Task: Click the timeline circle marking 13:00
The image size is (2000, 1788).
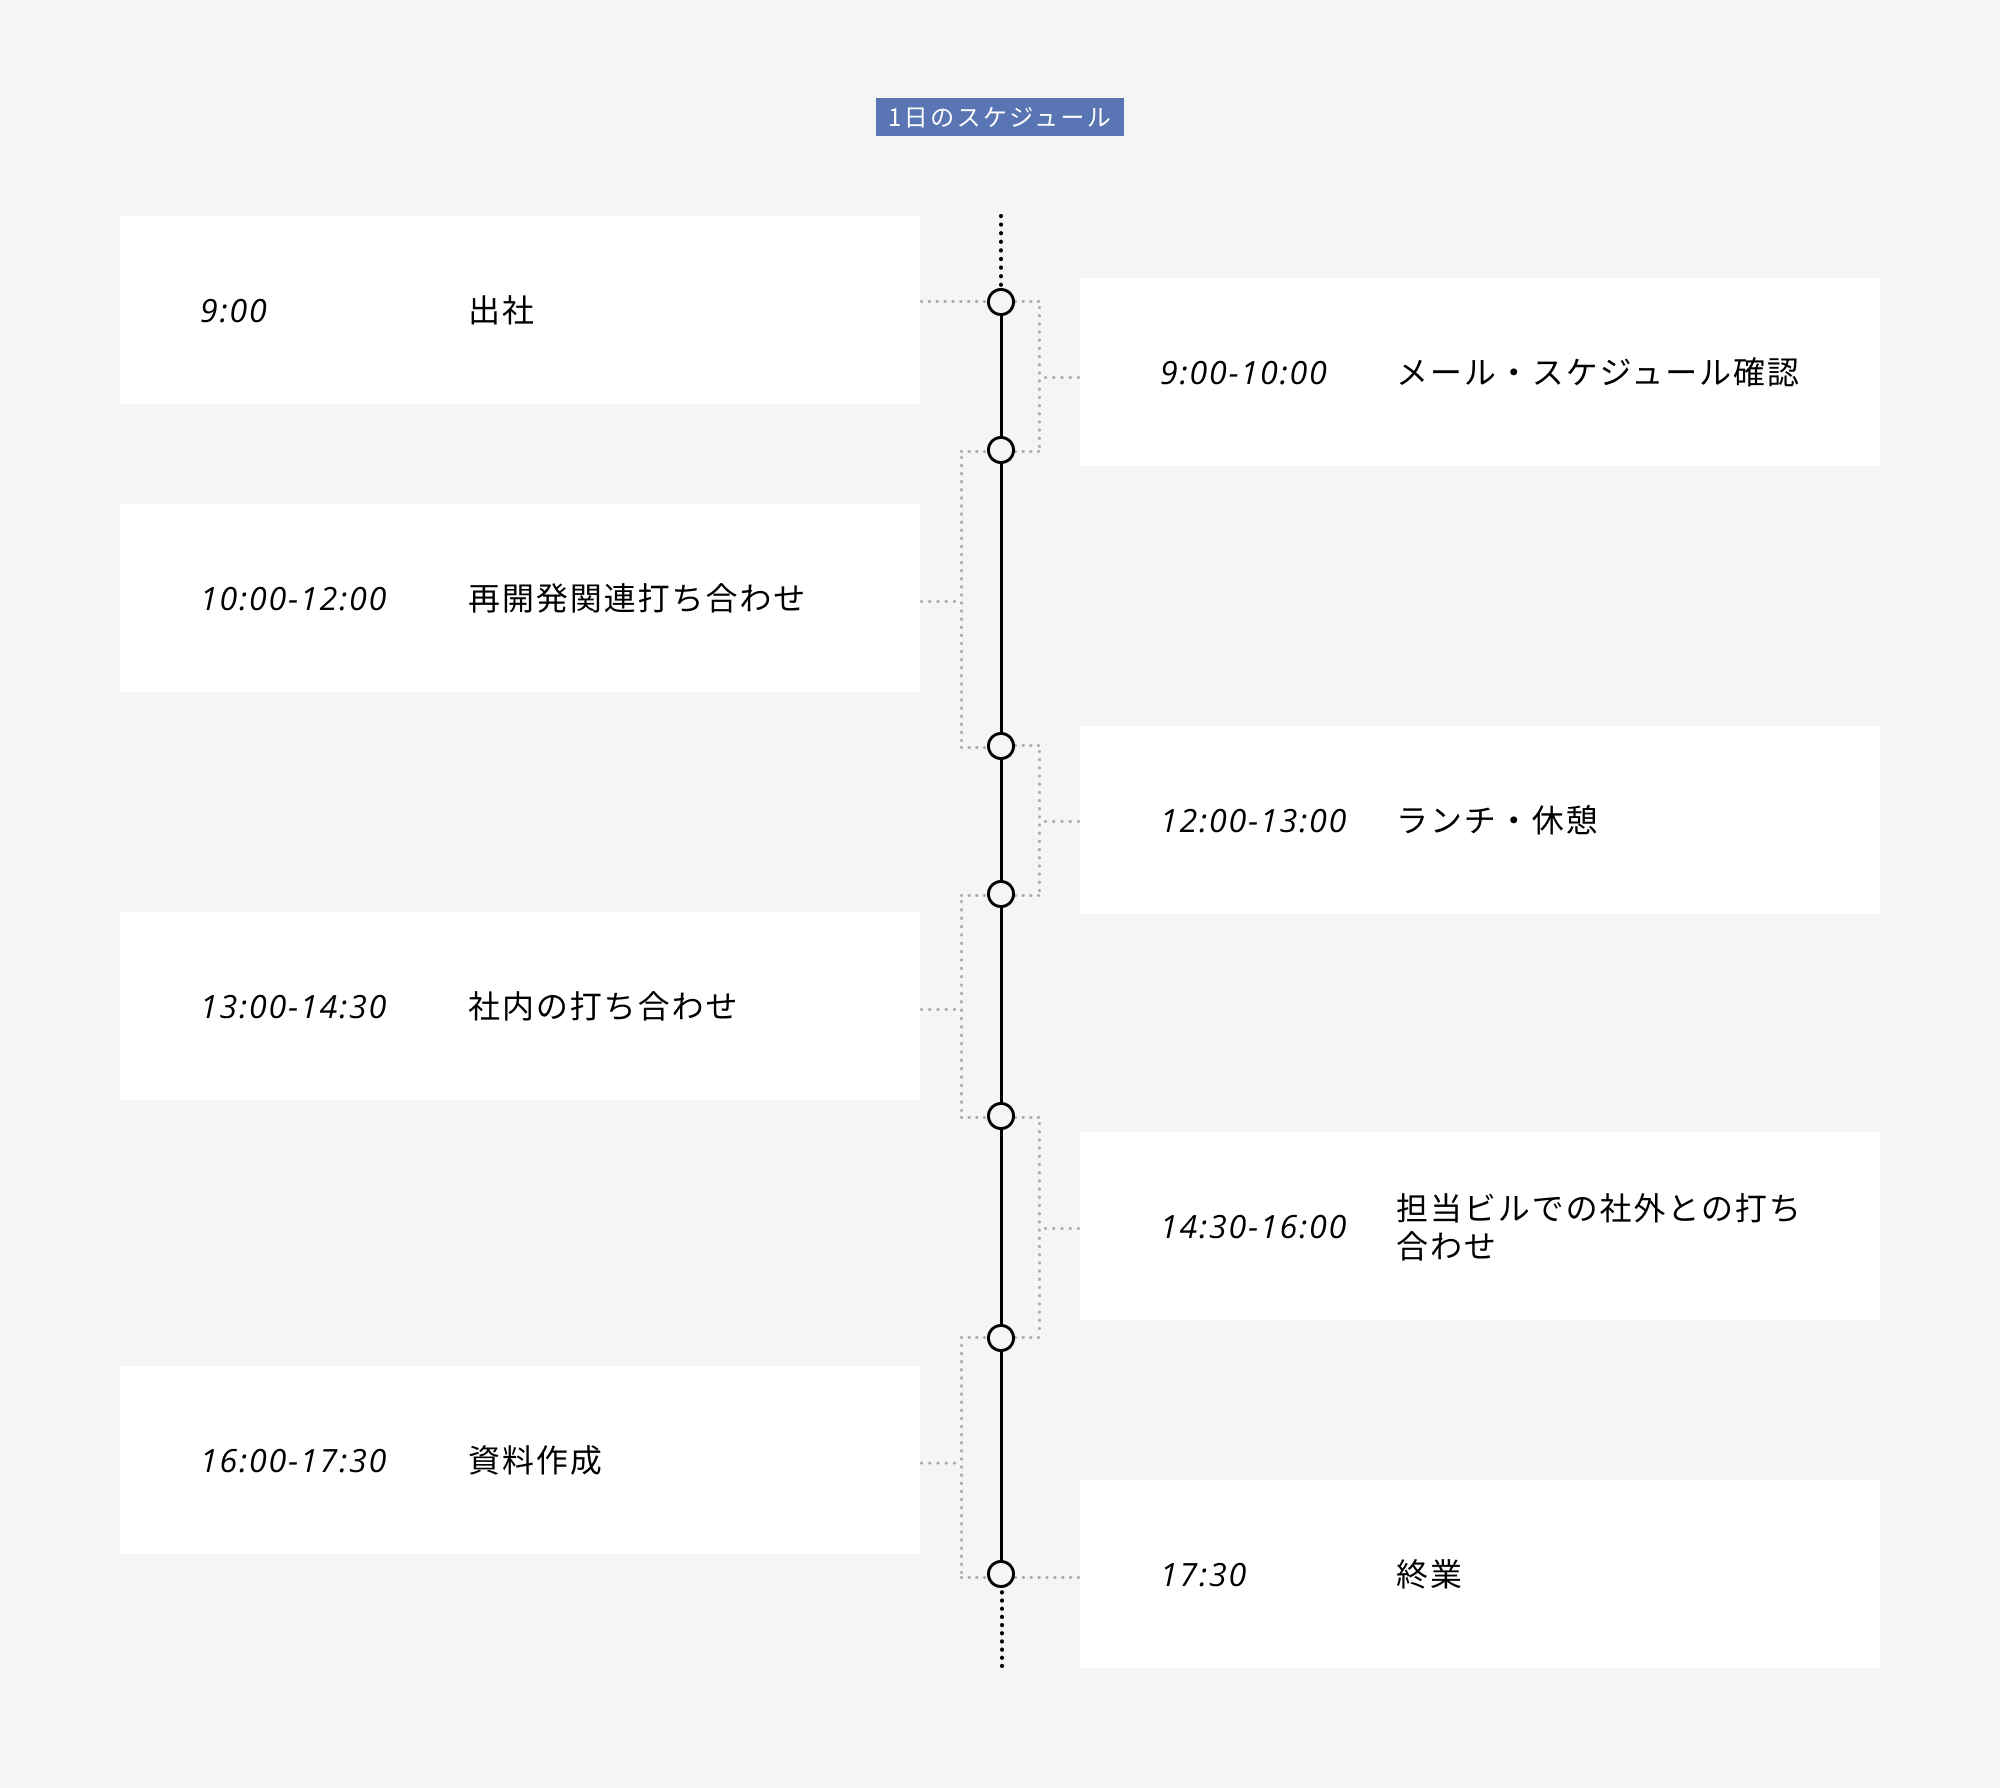Action: [1001, 894]
